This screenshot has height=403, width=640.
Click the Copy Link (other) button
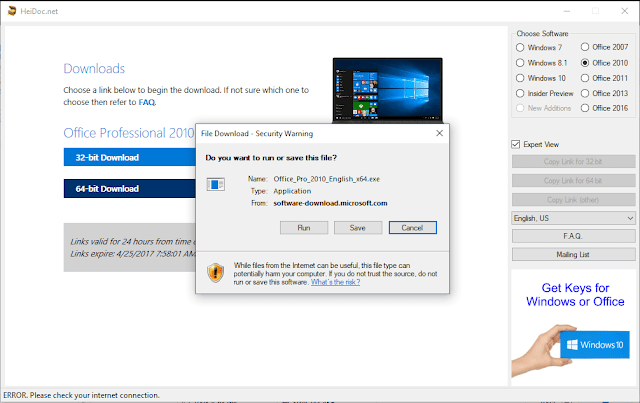click(573, 200)
